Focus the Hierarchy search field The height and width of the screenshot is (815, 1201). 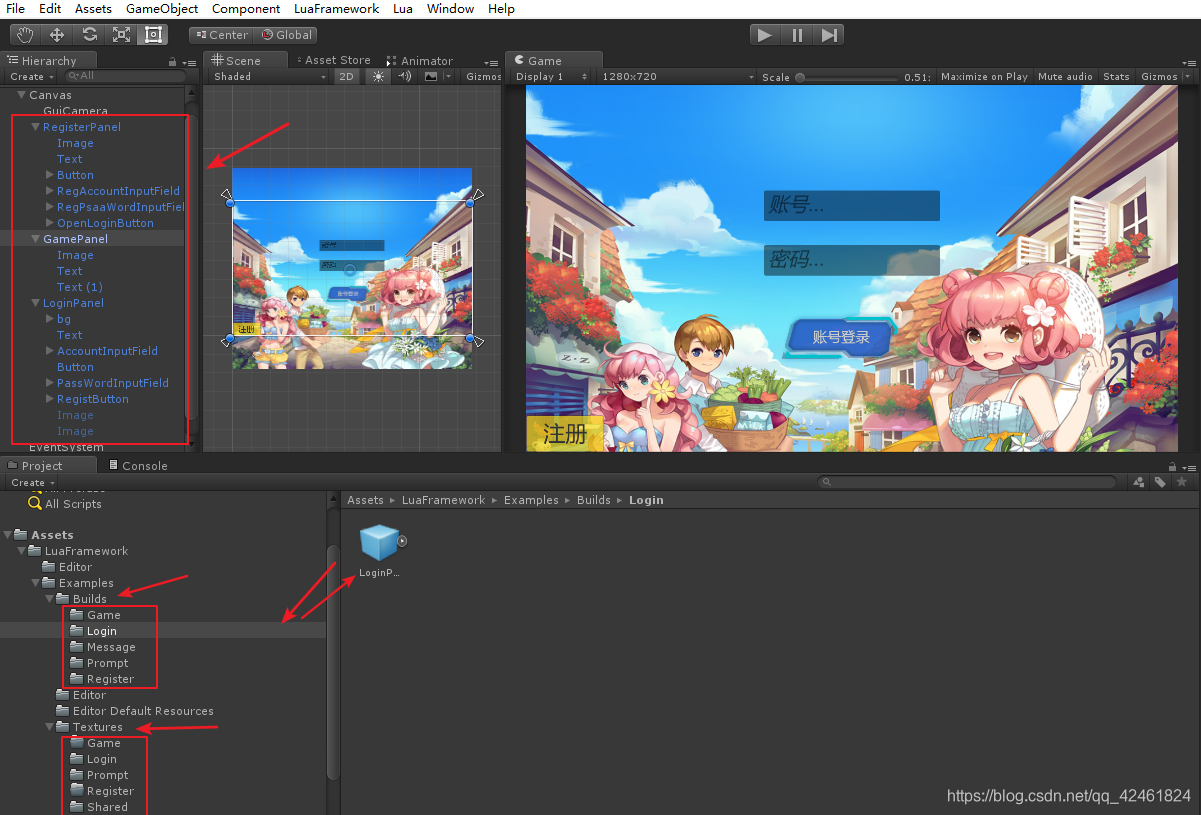126,76
